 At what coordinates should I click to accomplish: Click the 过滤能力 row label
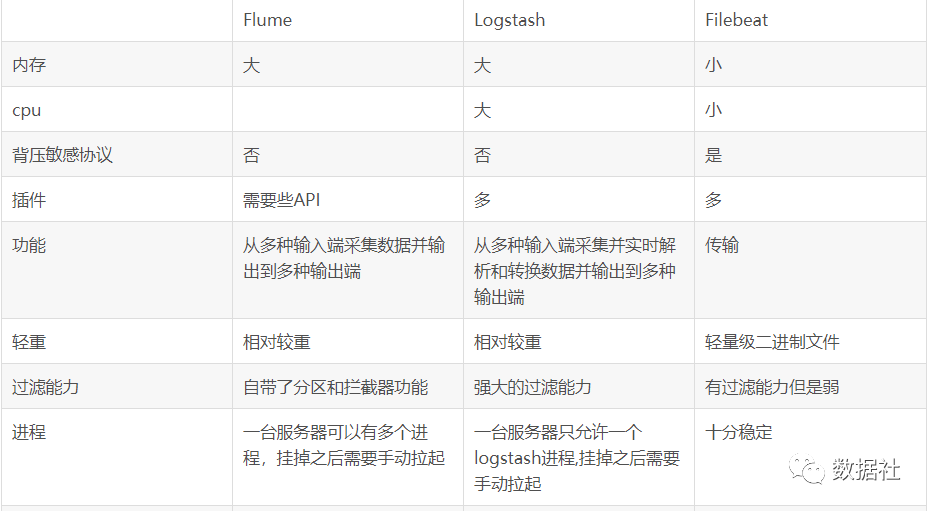[x=46, y=387]
